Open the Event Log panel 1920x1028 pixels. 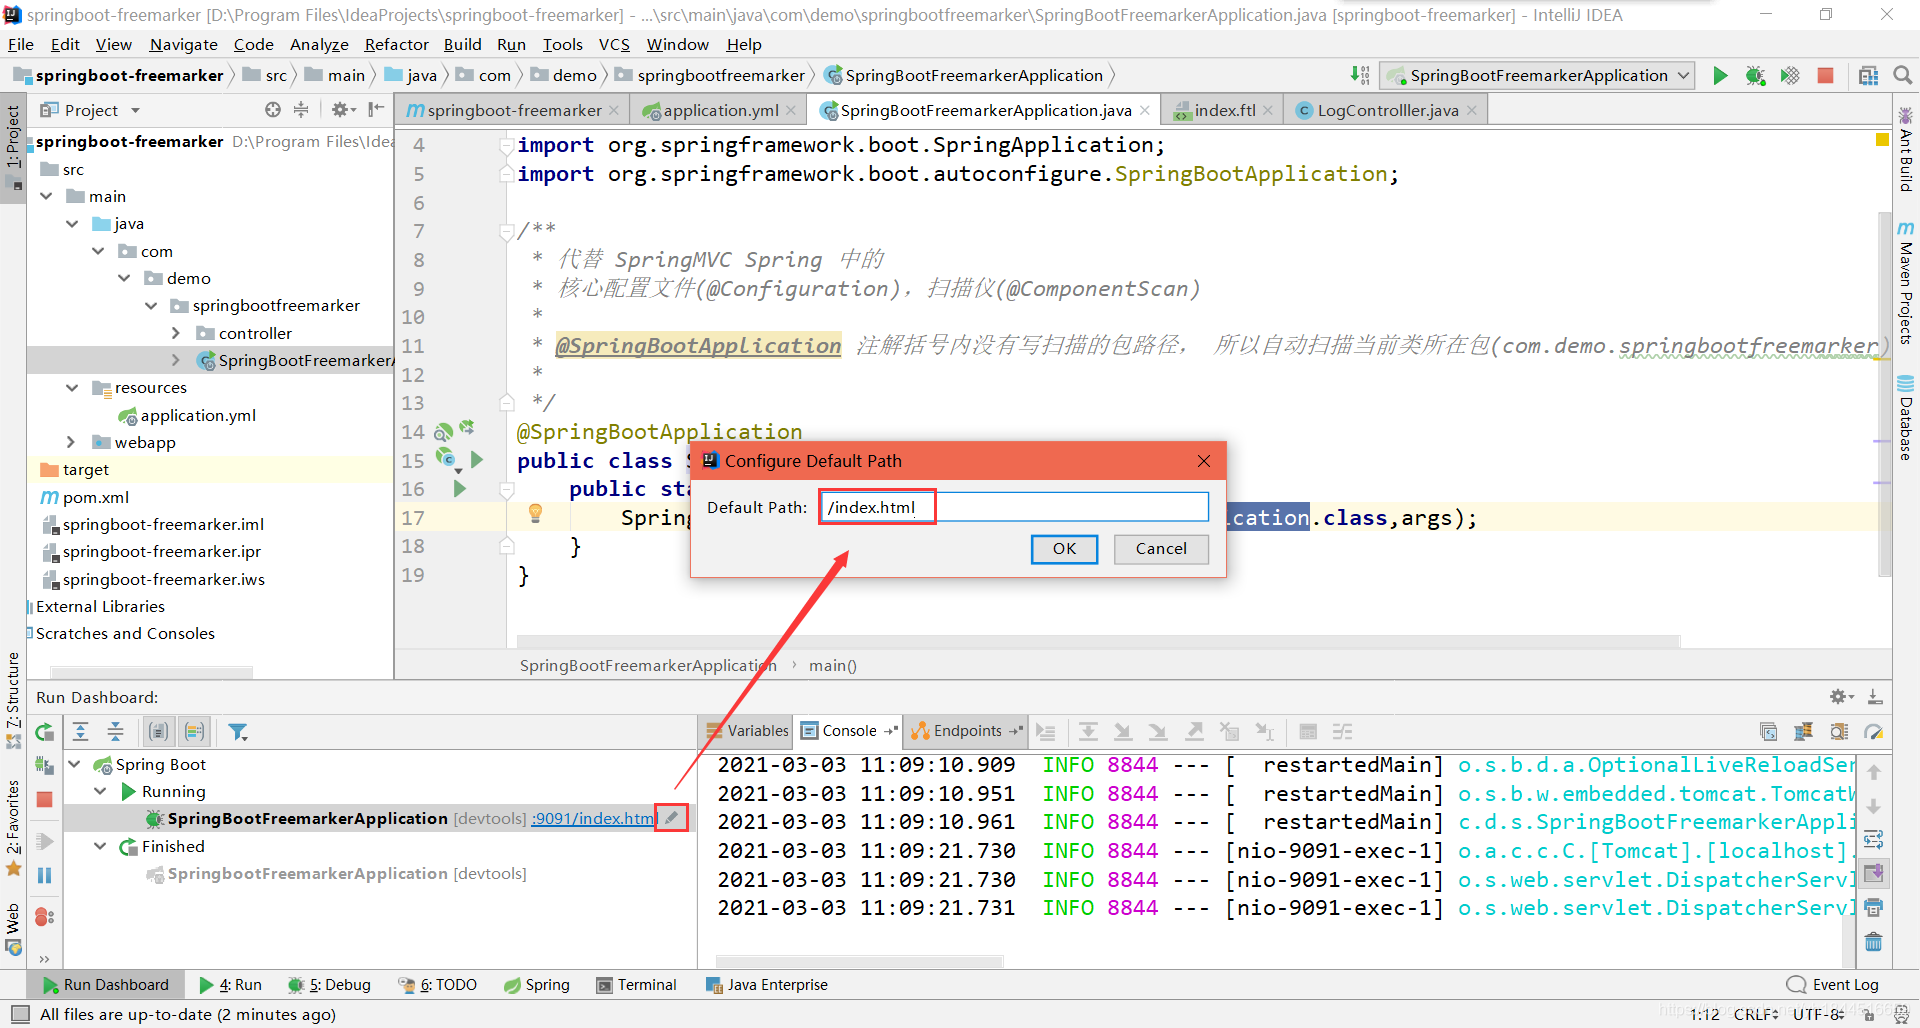tap(1833, 985)
